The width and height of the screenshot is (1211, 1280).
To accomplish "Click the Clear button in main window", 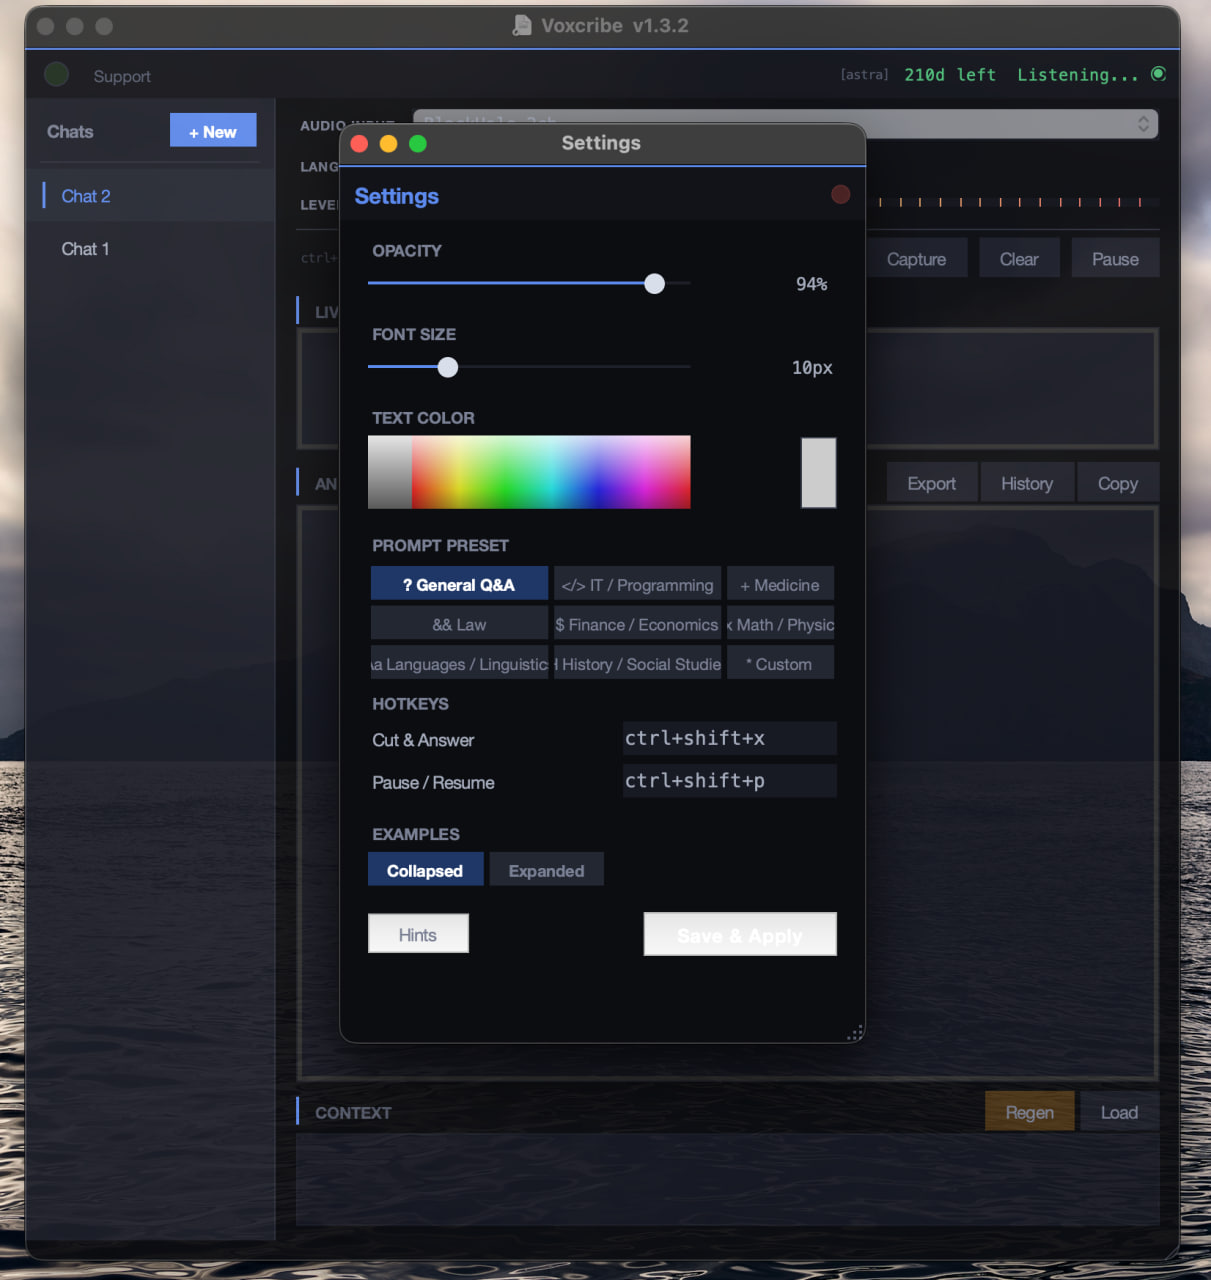I will (x=1019, y=259).
